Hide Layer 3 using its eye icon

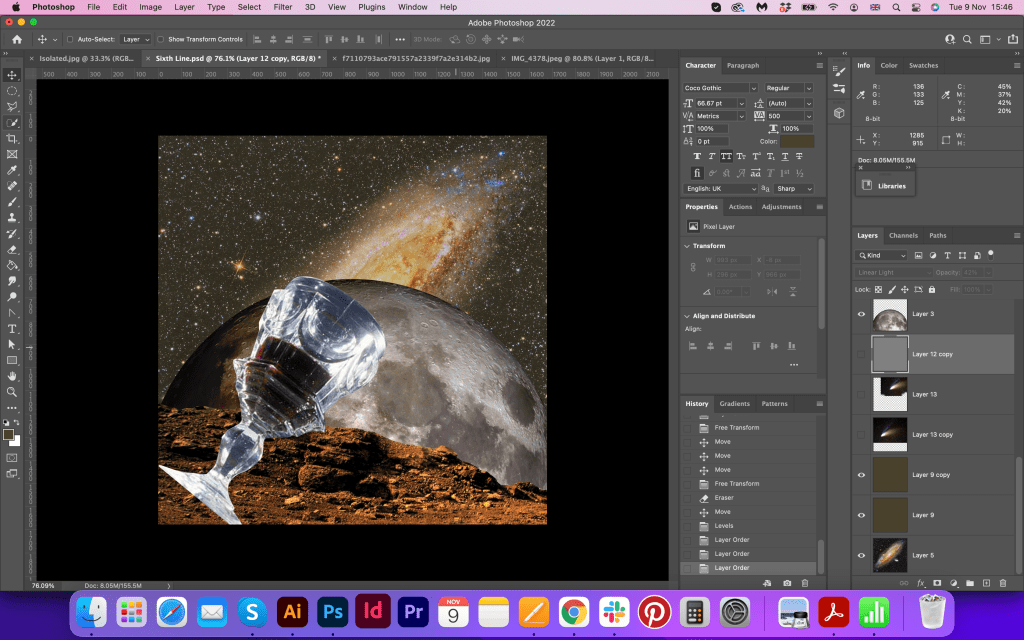pos(861,314)
